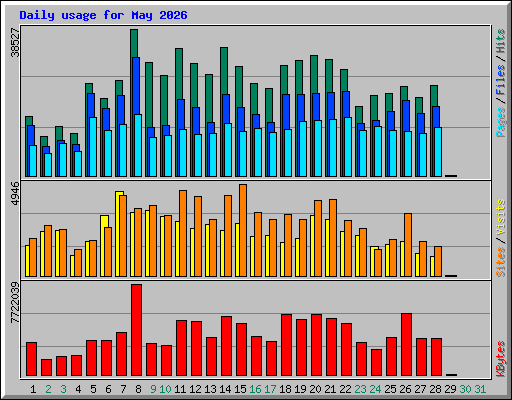Click the 'KBytes' legend label
The width and height of the screenshot is (512, 400).
click(x=501, y=359)
